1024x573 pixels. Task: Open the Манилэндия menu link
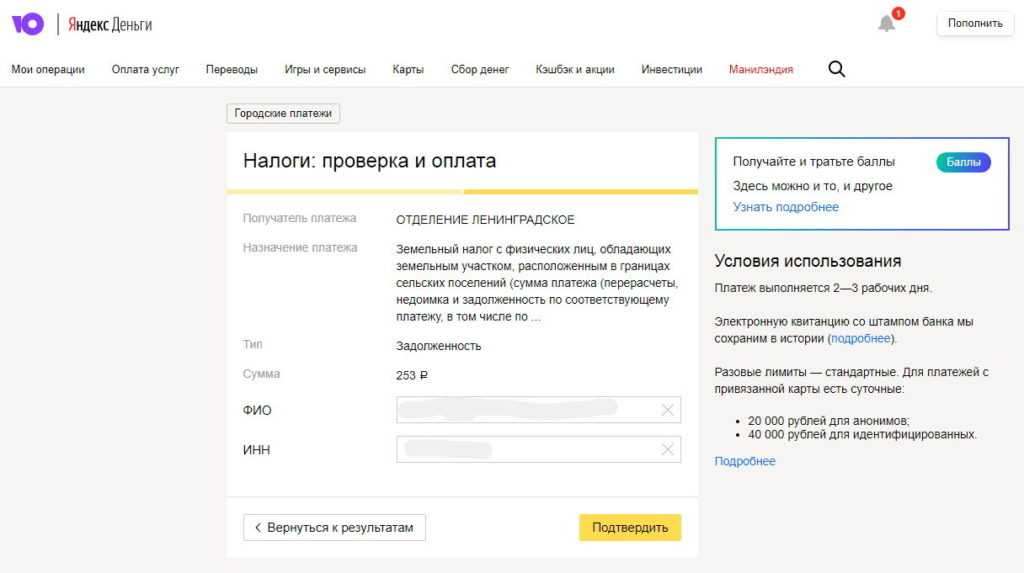761,70
